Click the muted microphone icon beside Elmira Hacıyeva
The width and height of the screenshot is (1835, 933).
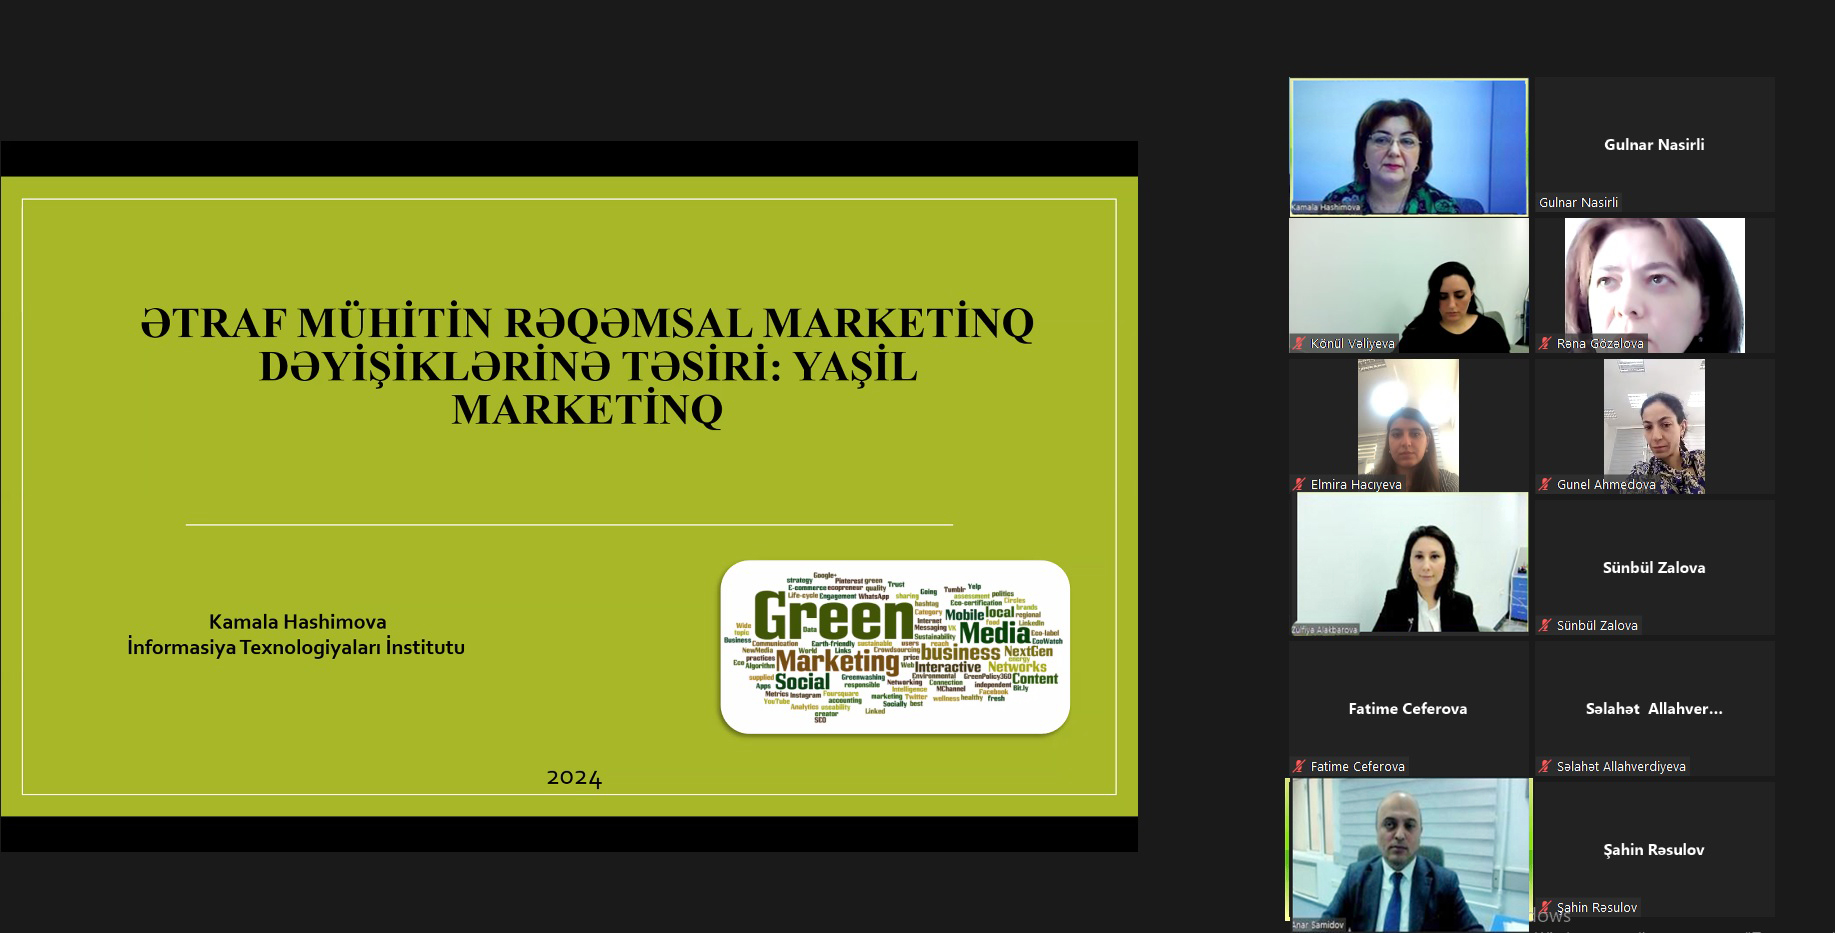[x=1300, y=484]
